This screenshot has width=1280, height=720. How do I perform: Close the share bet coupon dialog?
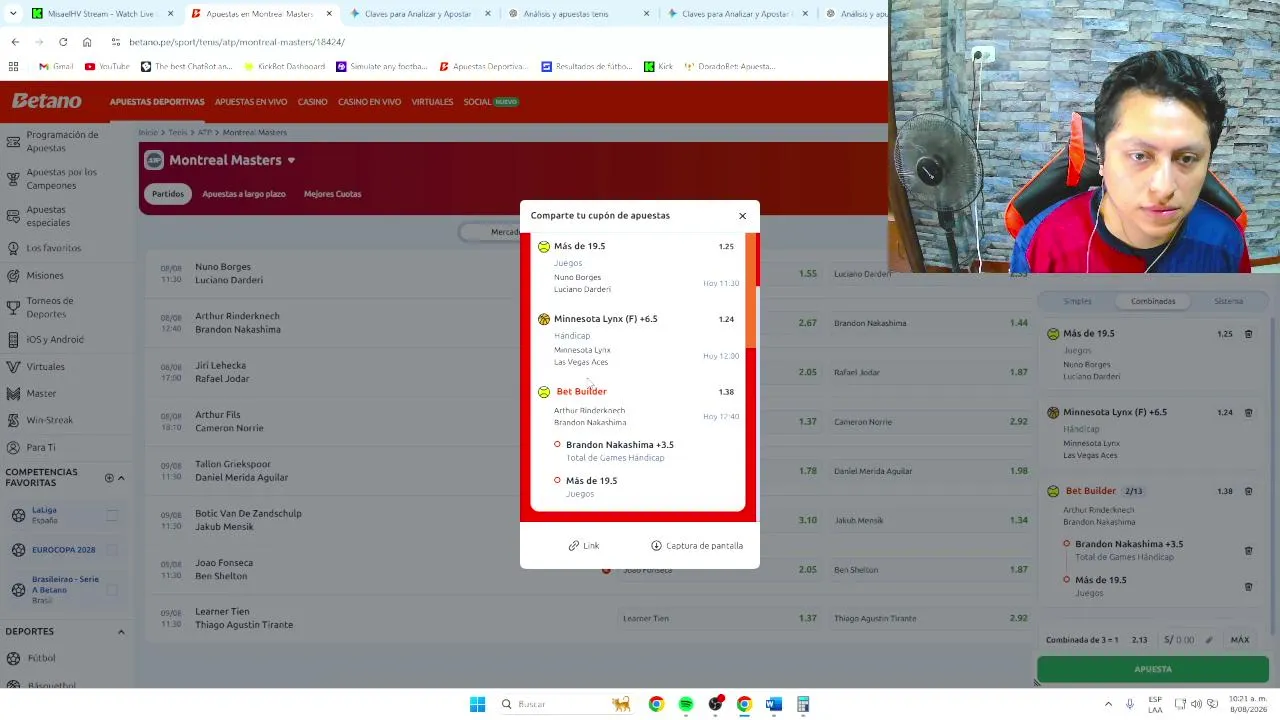[742, 216]
